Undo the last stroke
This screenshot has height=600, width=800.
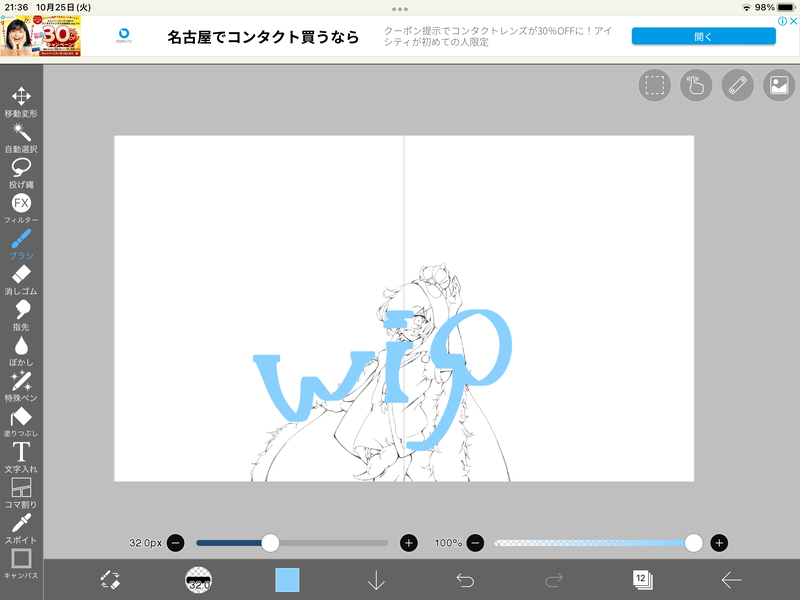point(465,580)
